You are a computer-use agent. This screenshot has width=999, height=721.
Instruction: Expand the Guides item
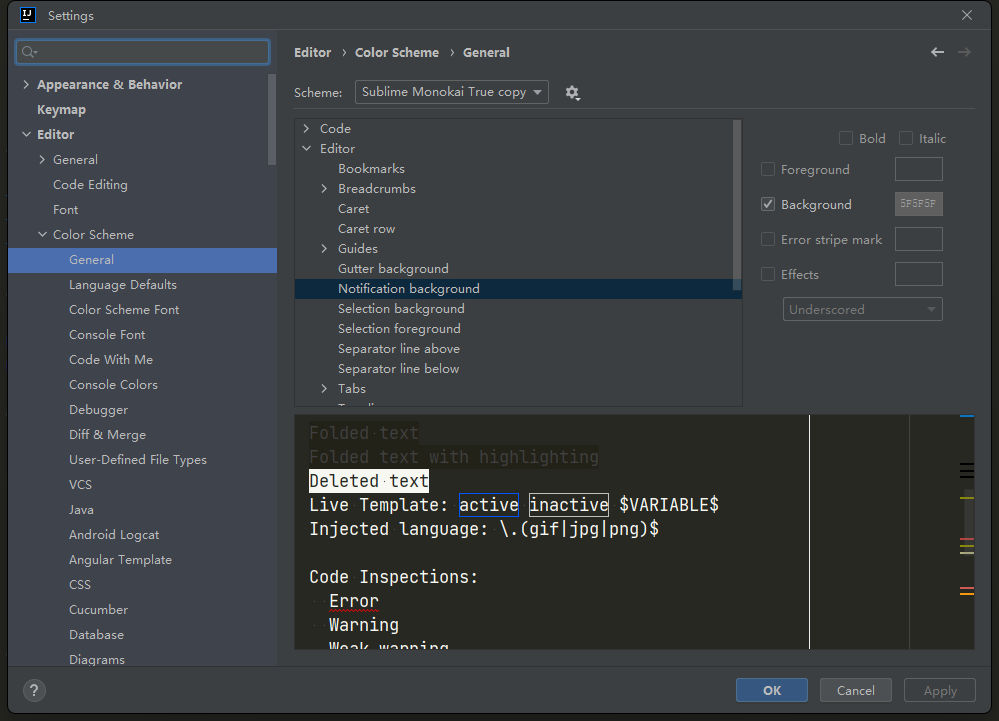324,248
